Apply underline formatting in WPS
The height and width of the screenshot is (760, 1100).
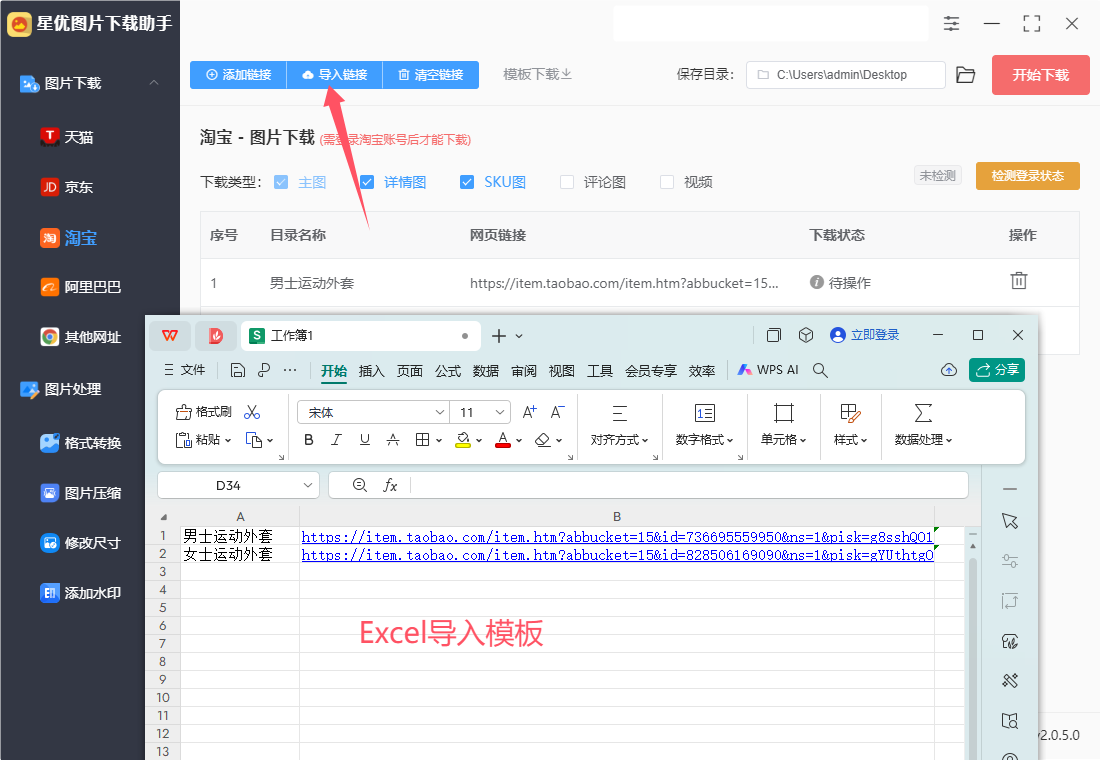[365, 440]
